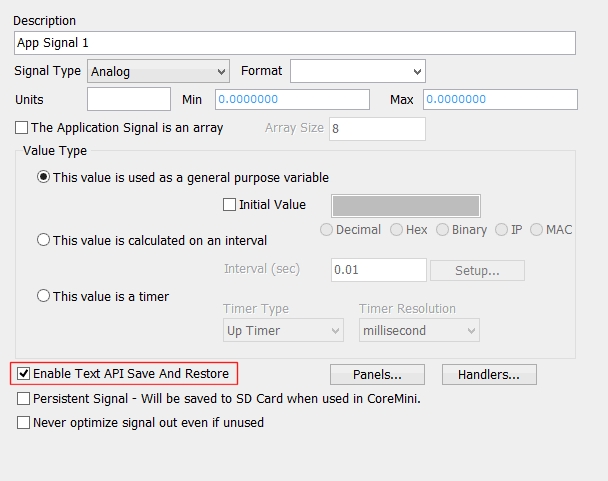
Task: Click the Interval (sec) field
Action: 378,270
